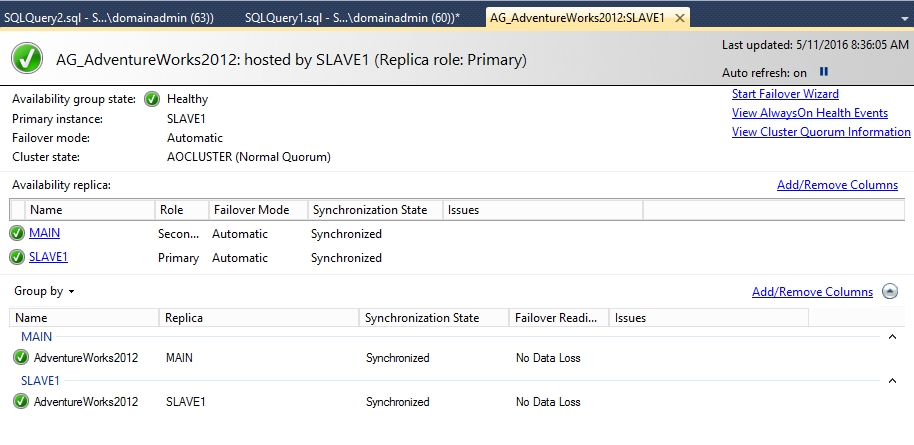Pause auto refresh with the pause icon
The height and width of the screenshot is (445, 914).
pos(824,72)
